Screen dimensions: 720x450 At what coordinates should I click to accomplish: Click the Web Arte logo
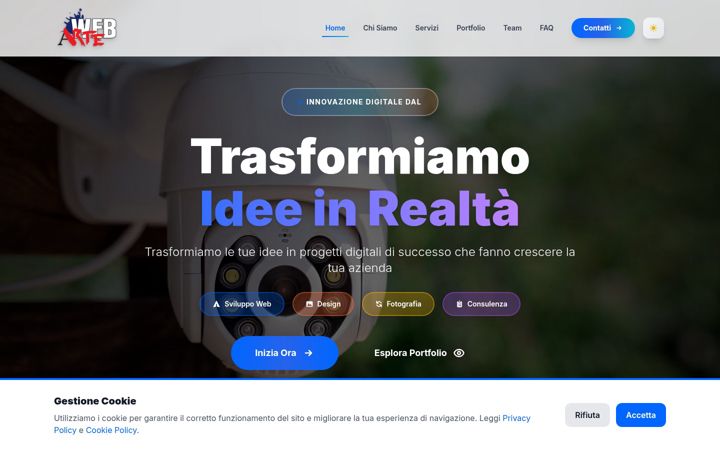click(x=87, y=28)
